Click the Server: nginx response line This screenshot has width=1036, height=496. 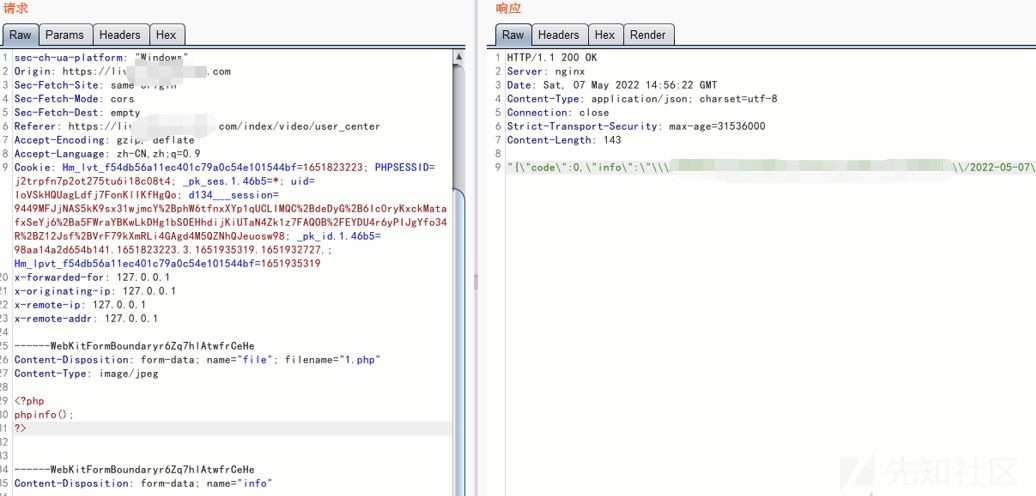(546, 71)
